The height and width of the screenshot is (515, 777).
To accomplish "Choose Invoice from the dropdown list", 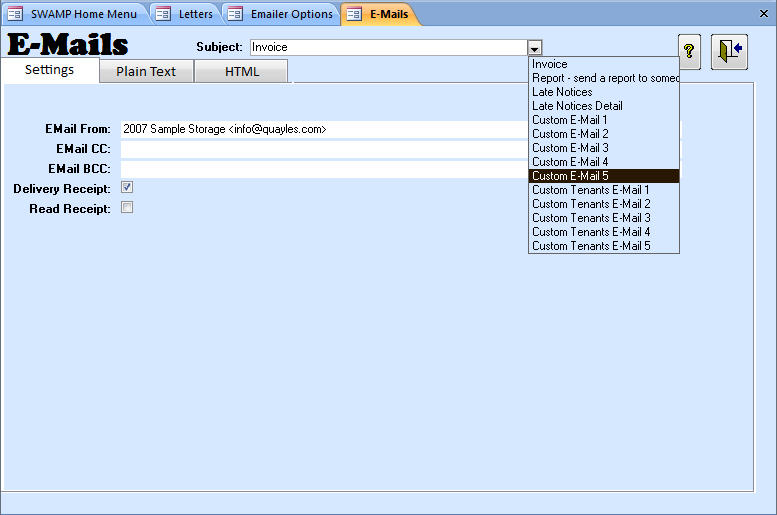I will click(604, 64).
